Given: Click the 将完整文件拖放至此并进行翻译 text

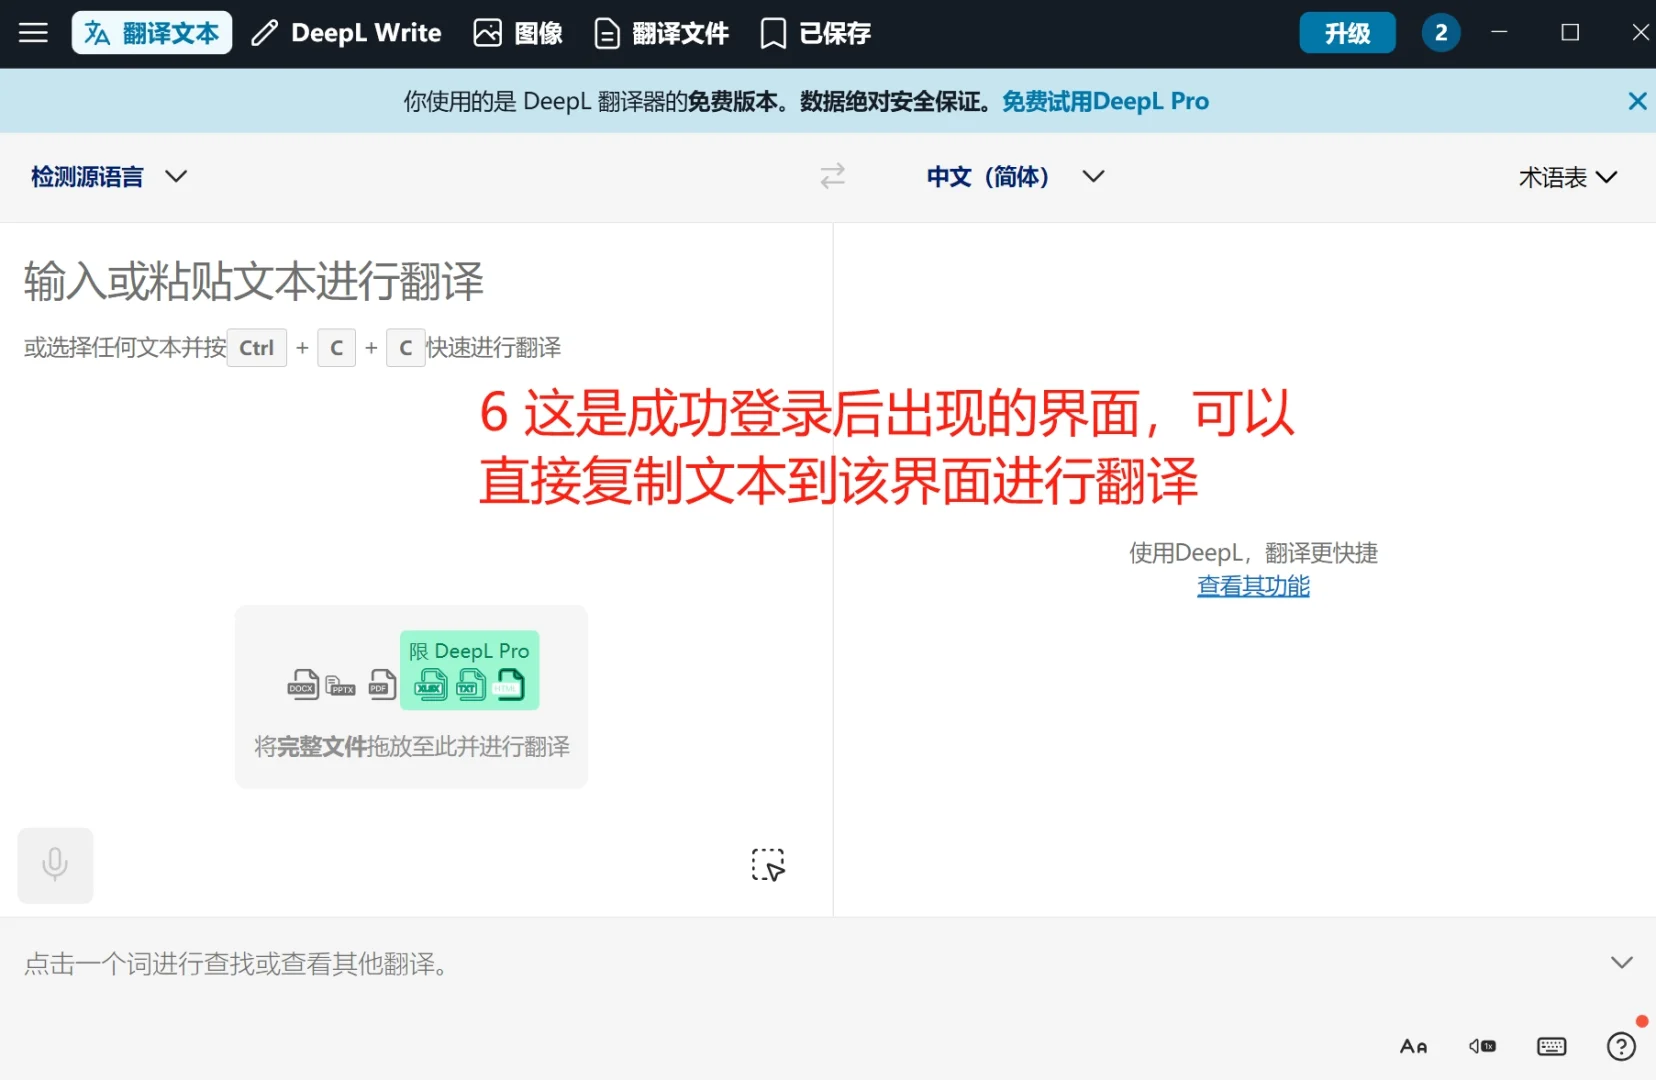Looking at the screenshot, I should pyautogui.click(x=412, y=747).
